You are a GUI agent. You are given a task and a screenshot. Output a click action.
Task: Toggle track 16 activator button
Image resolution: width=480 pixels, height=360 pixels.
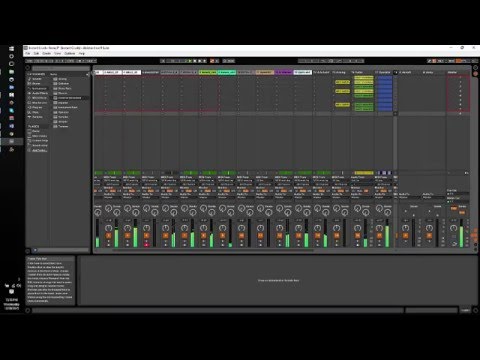pos(379,236)
